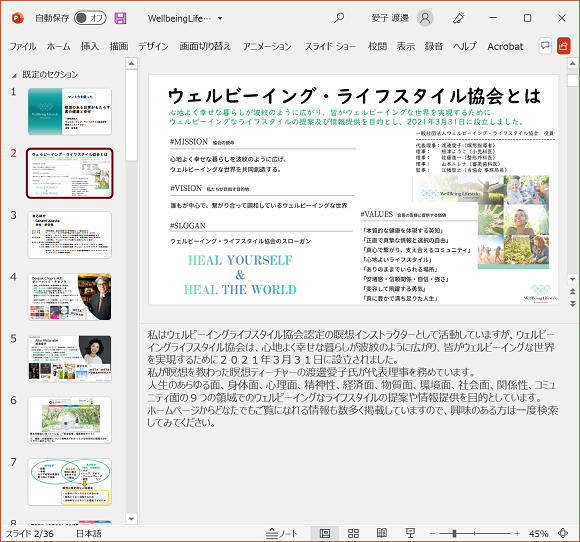The height and width of the screenshot is (542, 580).
Task: Click the スライド 2/36 status indicator
Action: click(30, 533)
